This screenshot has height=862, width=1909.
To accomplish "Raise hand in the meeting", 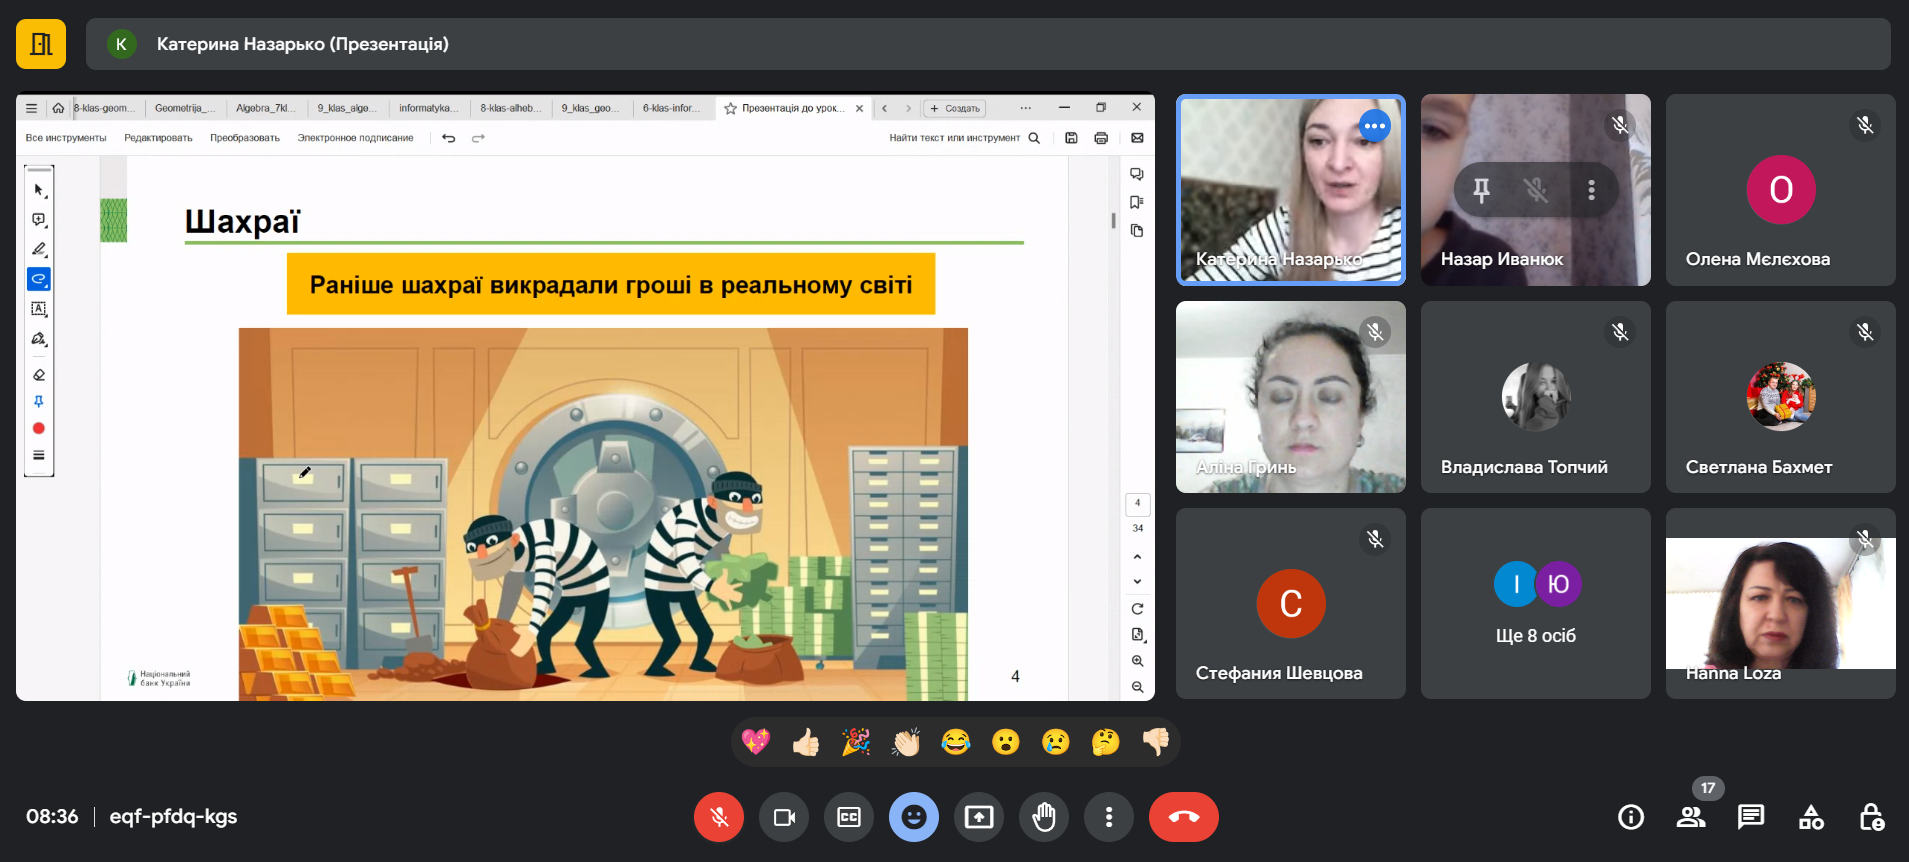I will (x=1043, y=817).
